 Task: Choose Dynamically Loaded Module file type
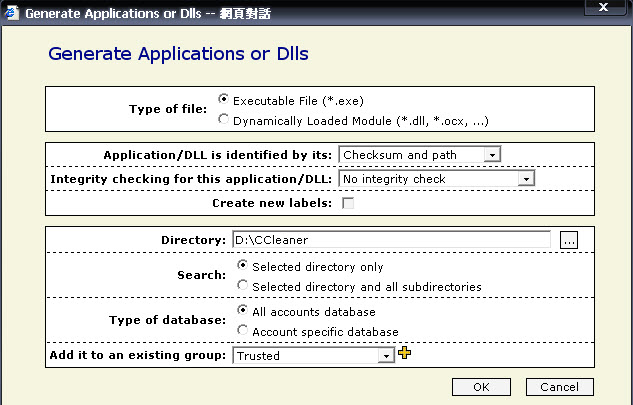(223, 119)
